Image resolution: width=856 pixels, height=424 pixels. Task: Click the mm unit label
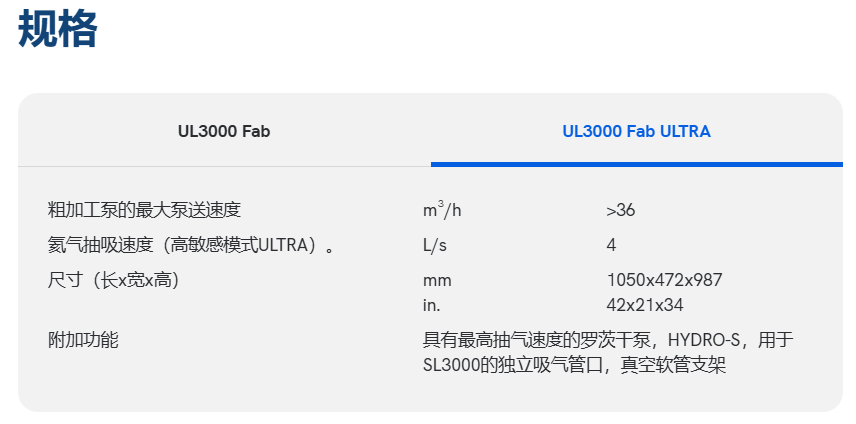coord(437,280)
